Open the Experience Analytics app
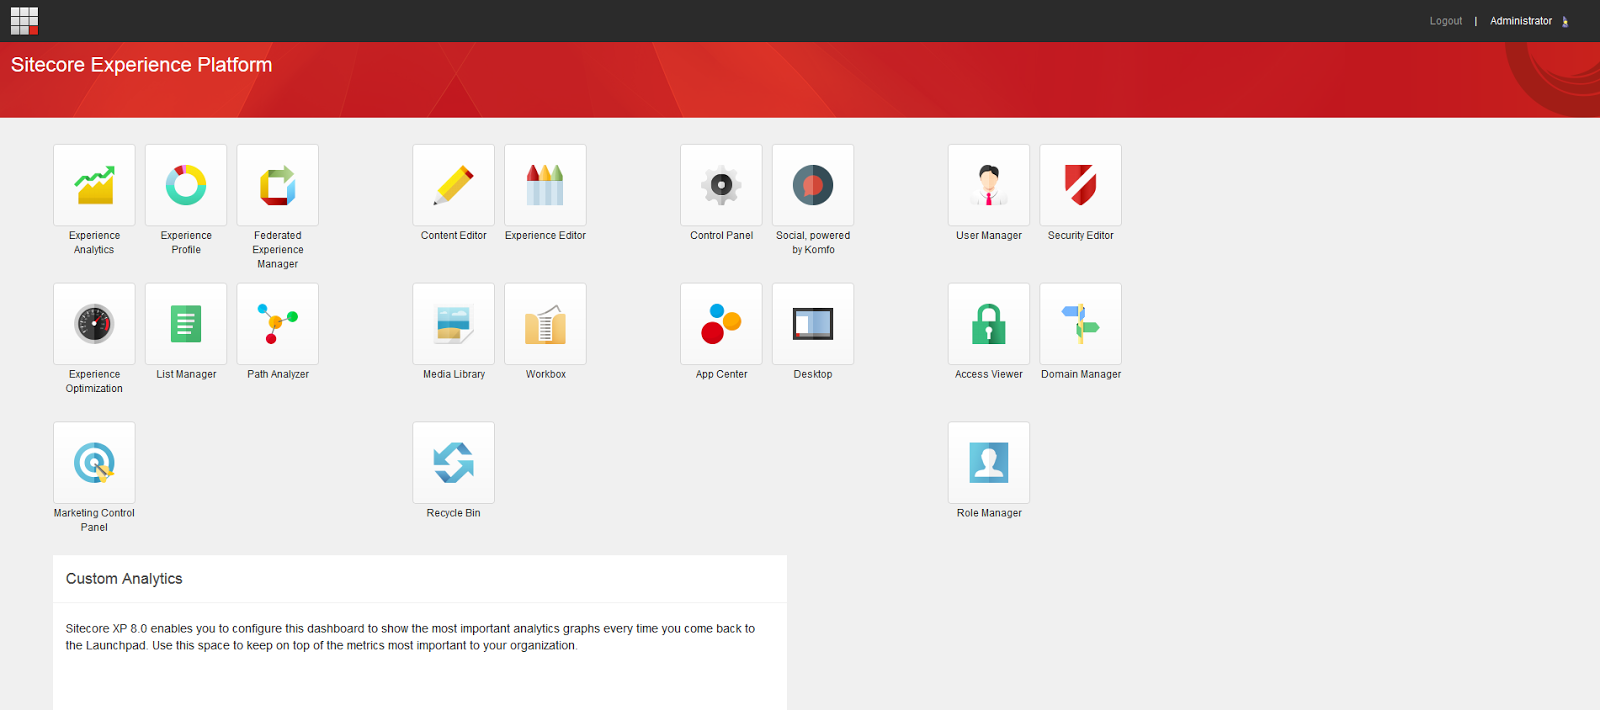The height and width of the screenshot is (710, 1600). click(94, 185)
